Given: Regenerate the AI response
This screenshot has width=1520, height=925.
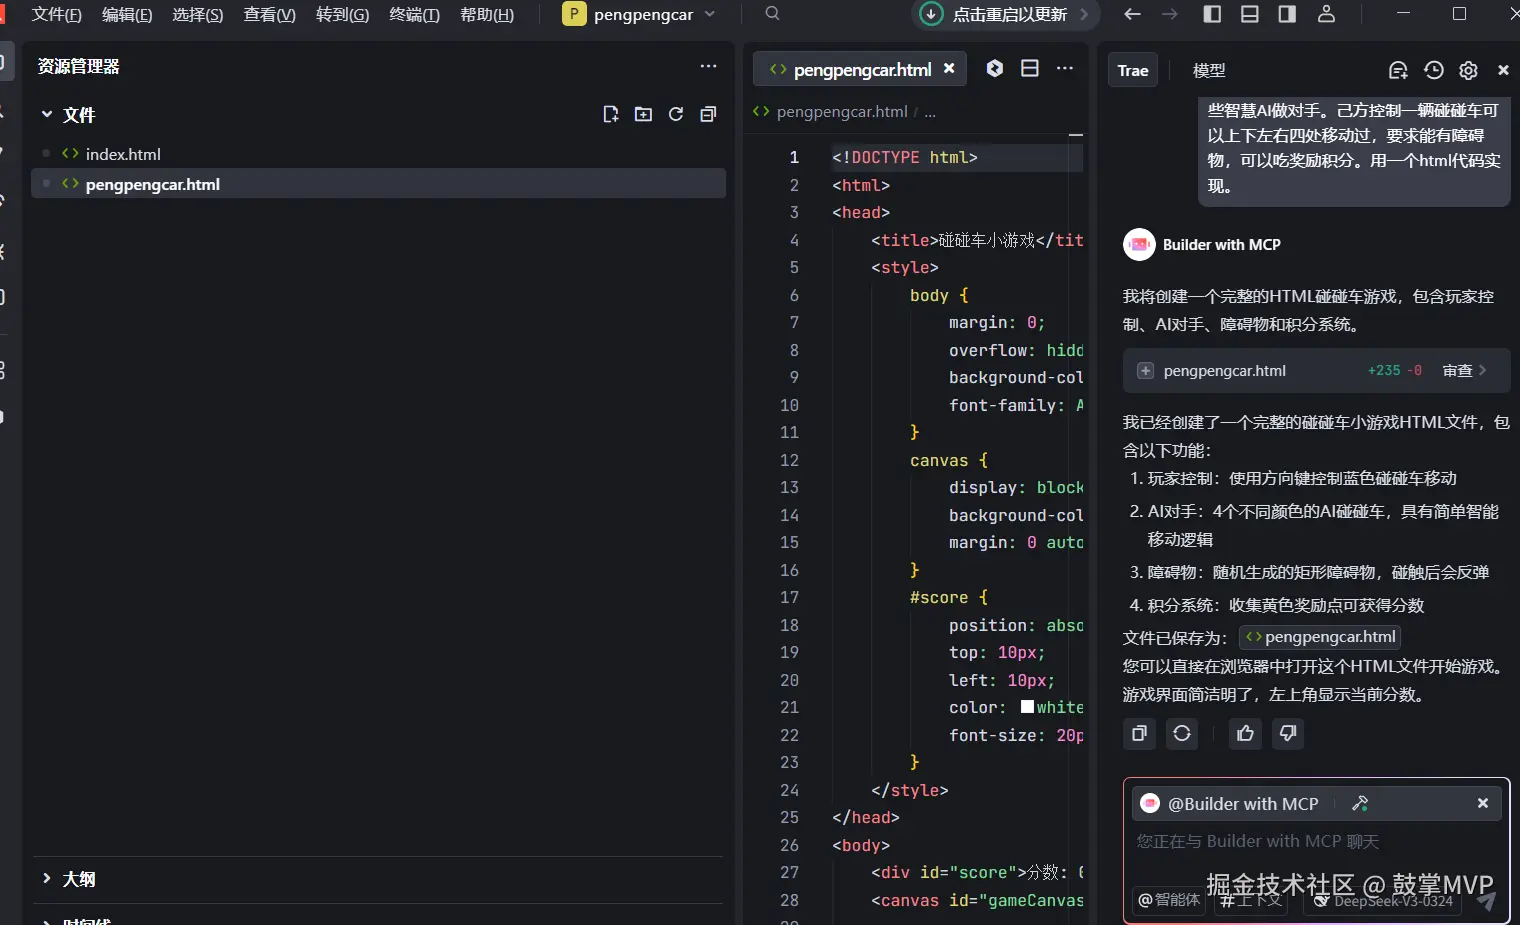Looking at the screenshot, I should (1182, 733).
